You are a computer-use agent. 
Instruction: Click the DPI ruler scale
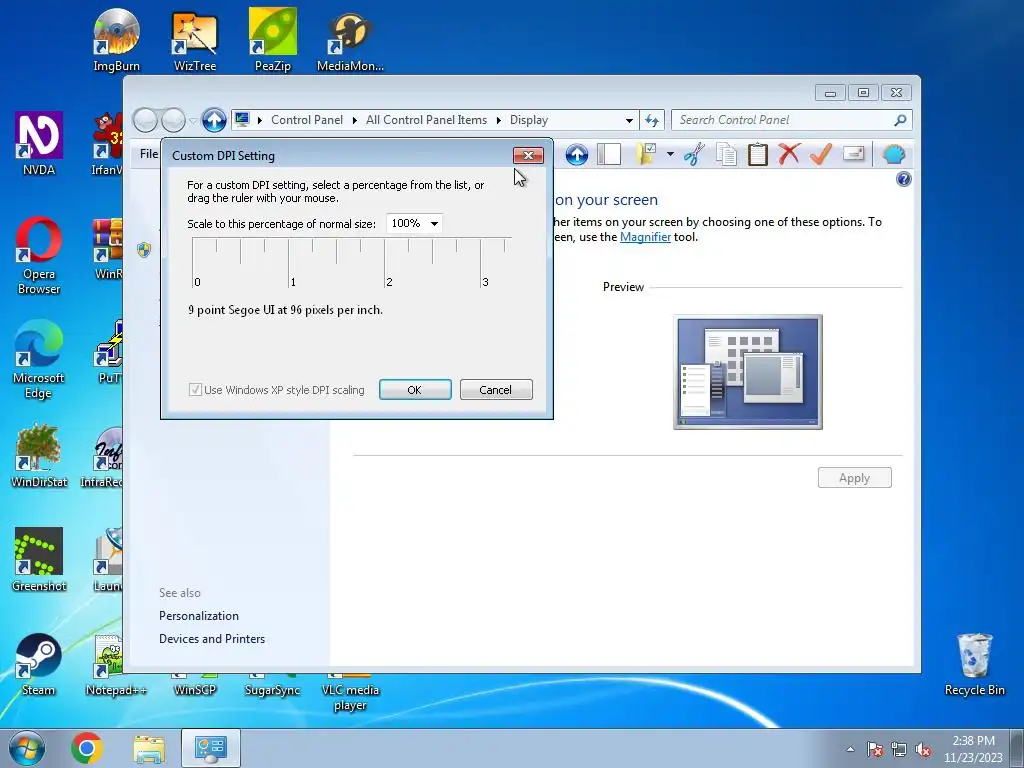tap(351, 263)
